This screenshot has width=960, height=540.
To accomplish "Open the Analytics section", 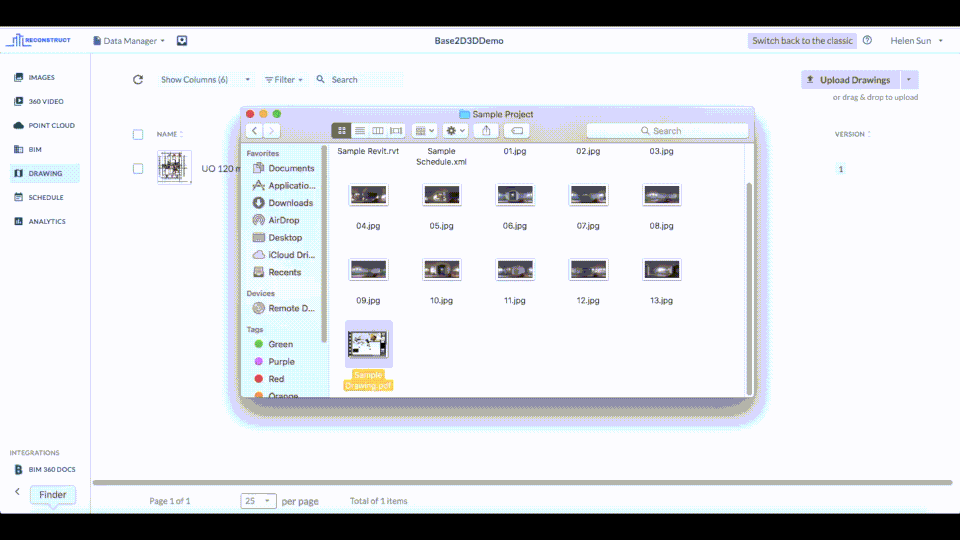I will click(x=40, y=221).
